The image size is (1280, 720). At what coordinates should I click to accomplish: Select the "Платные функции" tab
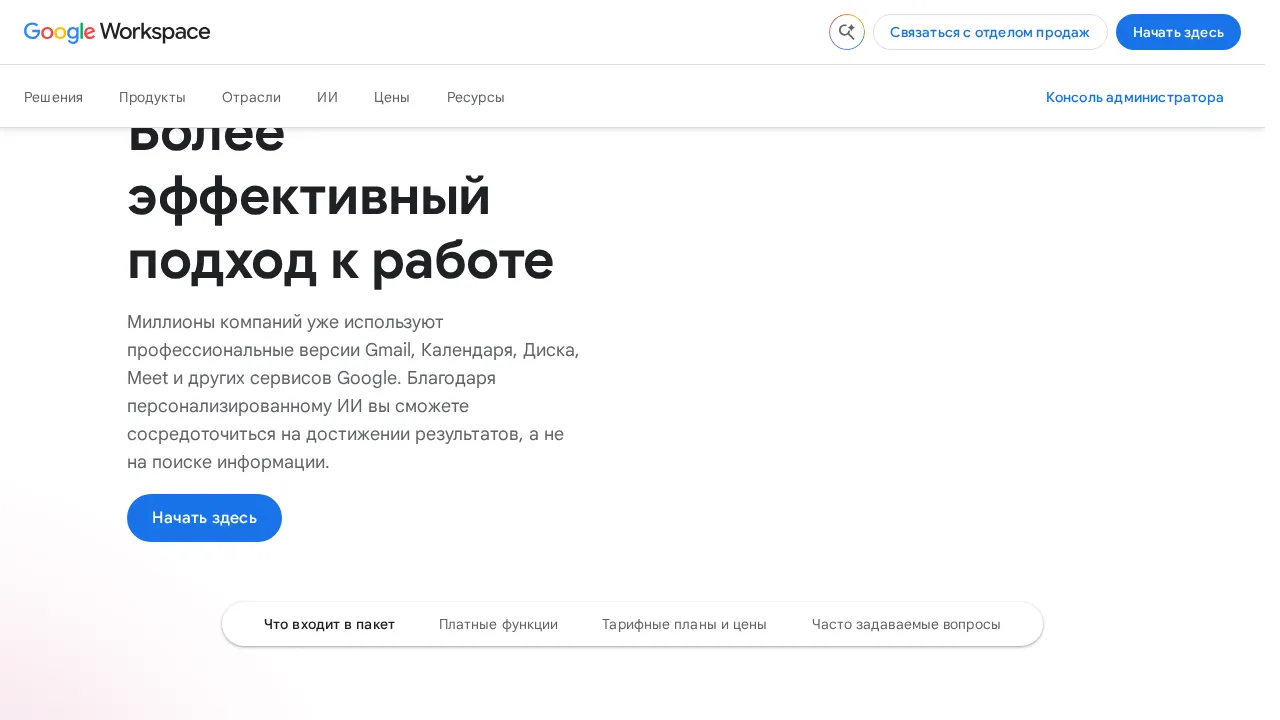point(498,624)
